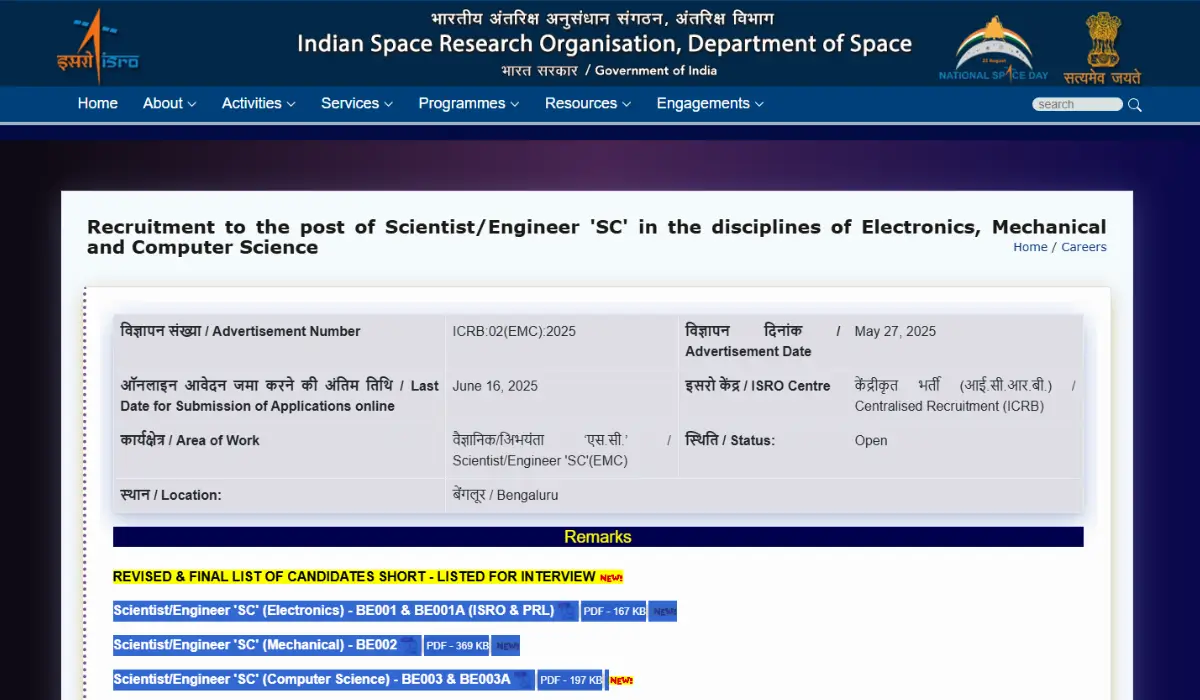The width and height of the screenshot is (1200, 700).
Task: Expand the Activities dropdown menu
Action: pyautogui.click(x=258, y=103)
